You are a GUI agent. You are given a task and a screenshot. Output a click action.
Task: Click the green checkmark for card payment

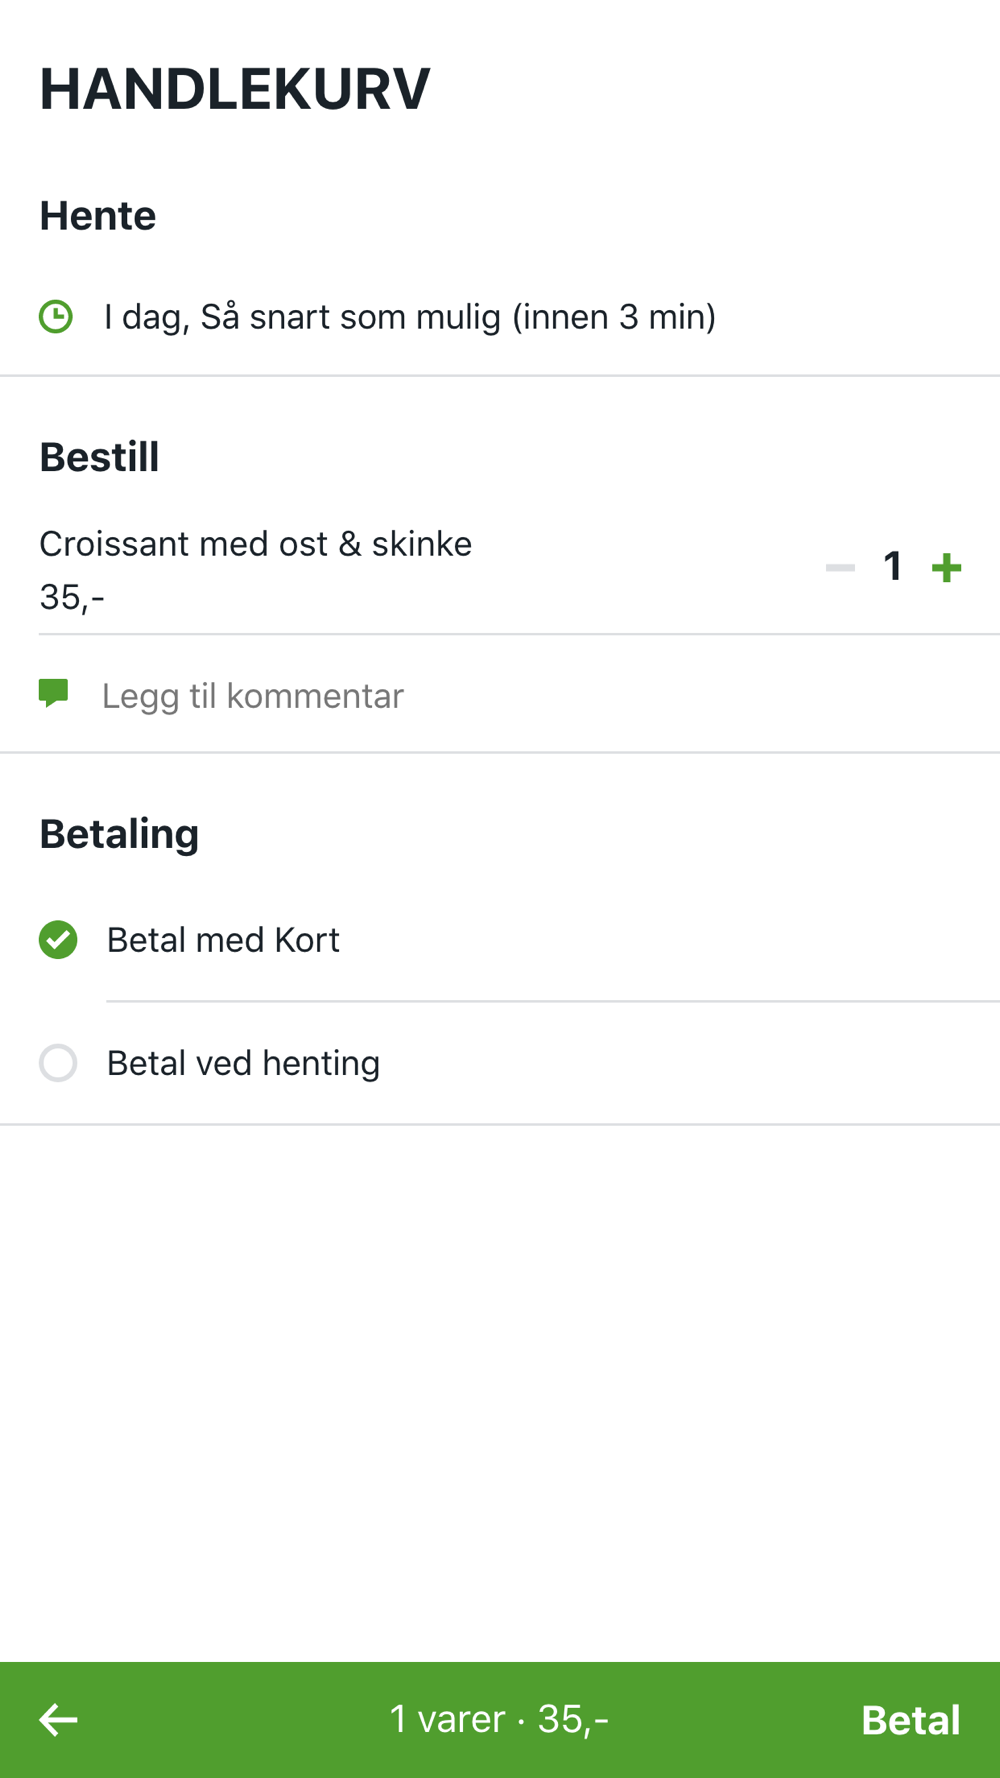pyautogui.click(x=58, y=940)
